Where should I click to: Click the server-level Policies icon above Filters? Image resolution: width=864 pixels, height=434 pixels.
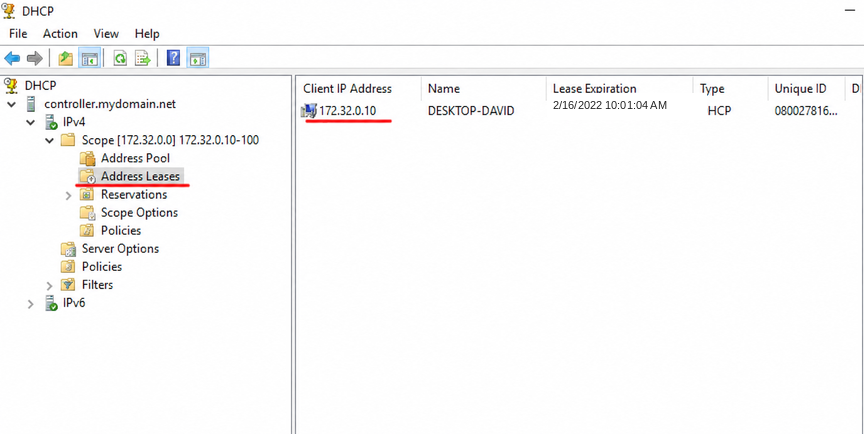tap(68, 267)
